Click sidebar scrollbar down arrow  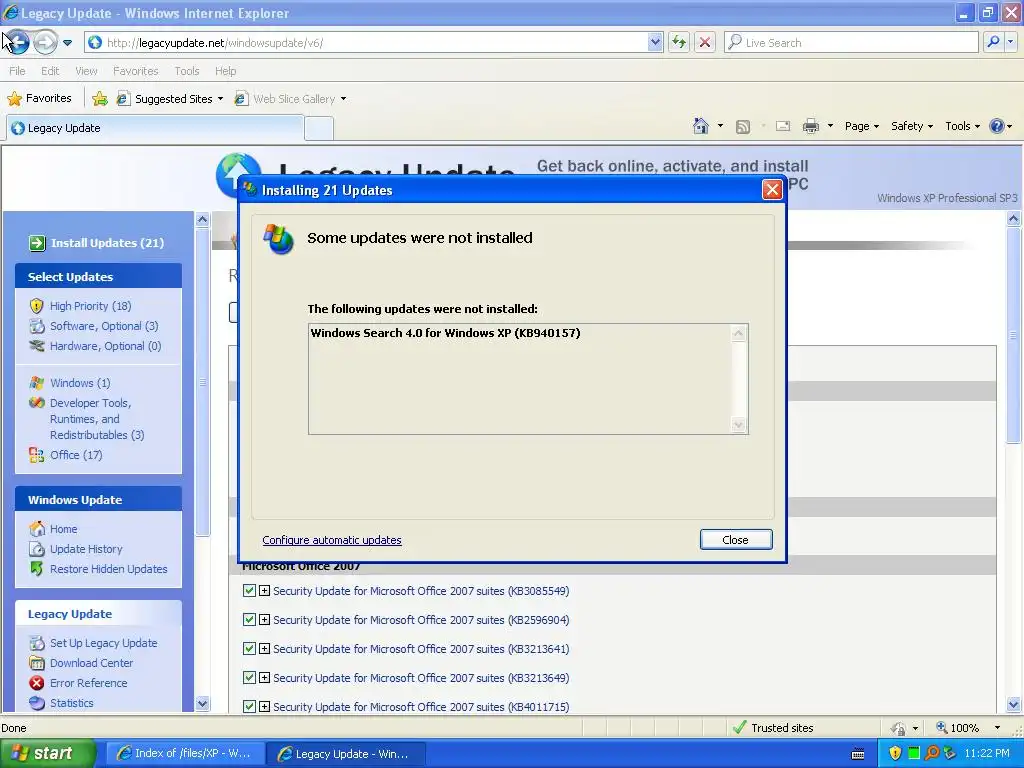click(202, 703)
